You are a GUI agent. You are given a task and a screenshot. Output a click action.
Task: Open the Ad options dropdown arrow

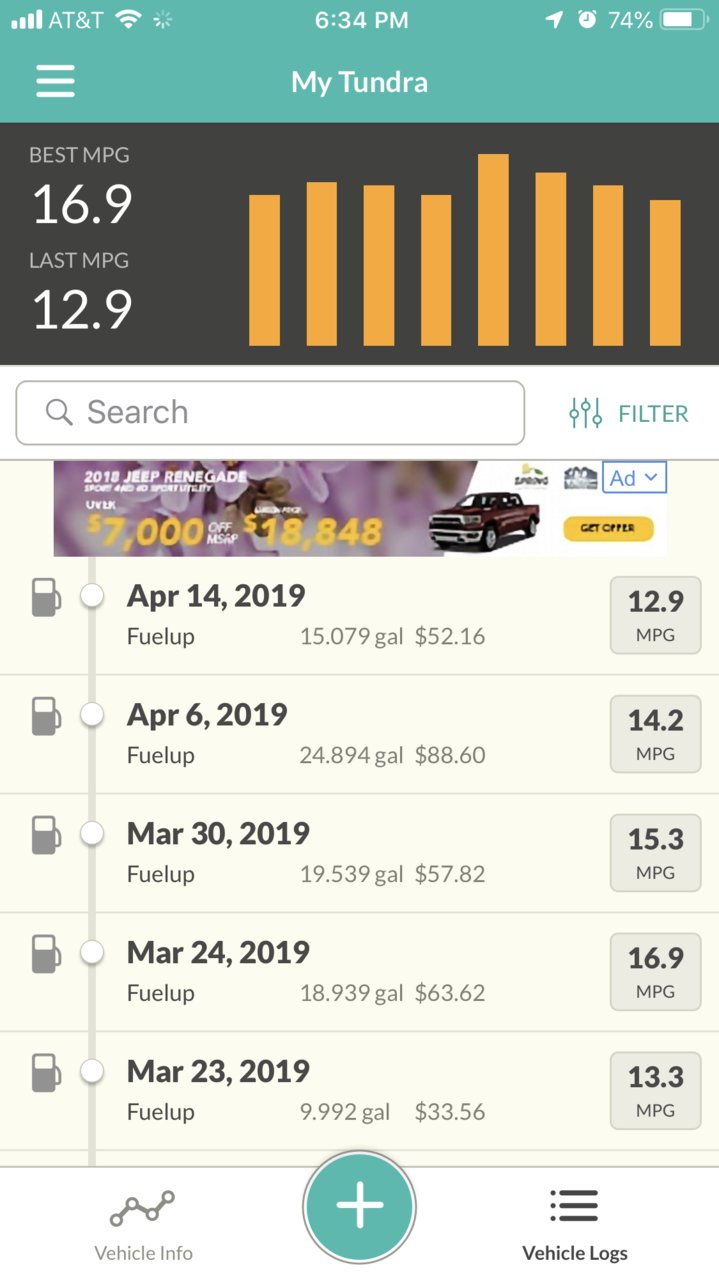point(652,478)
